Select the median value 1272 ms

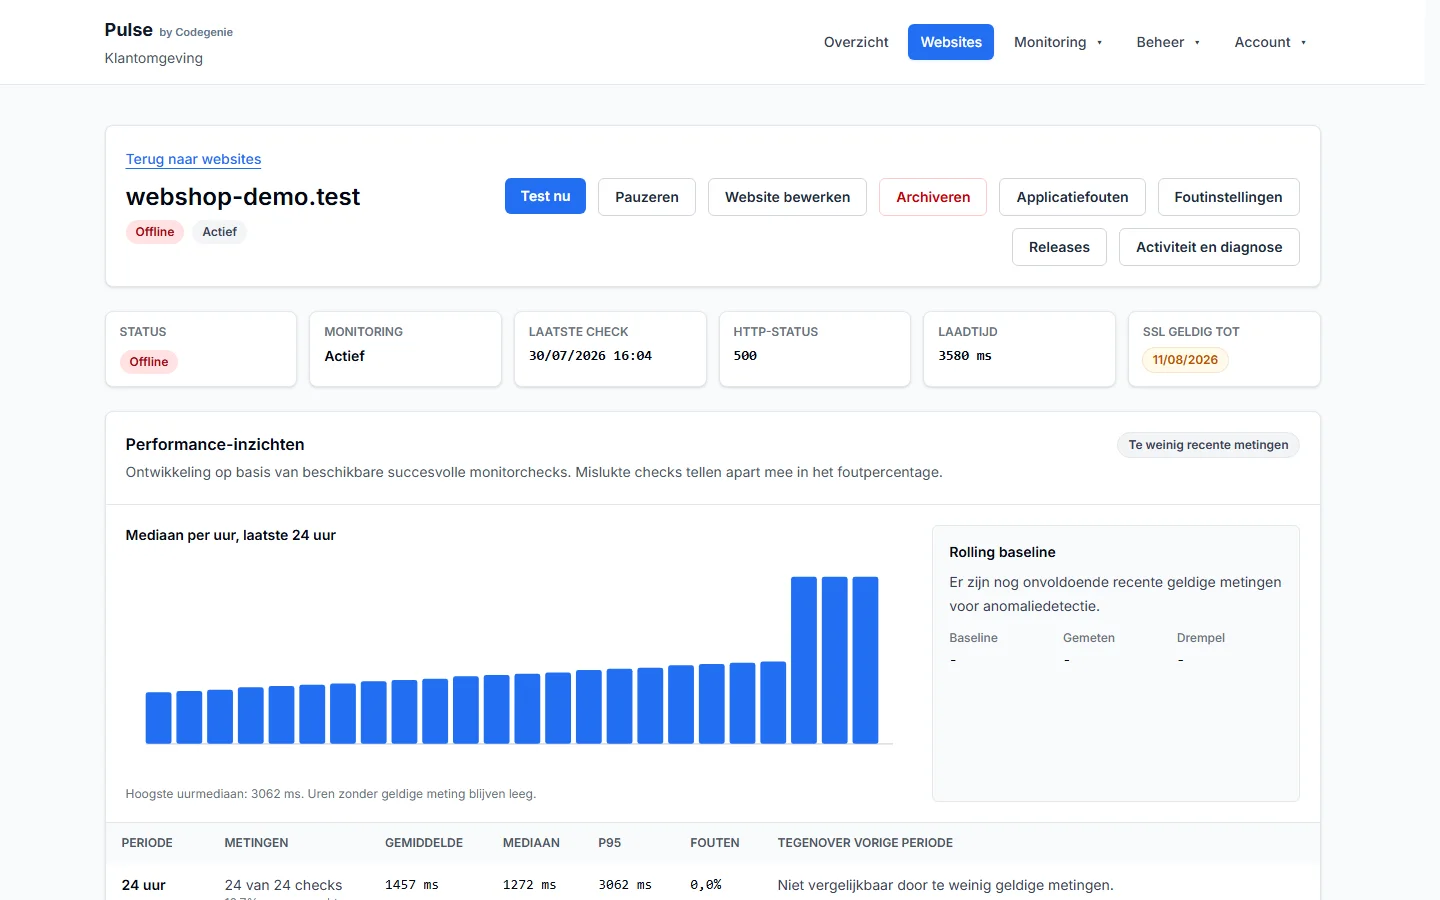coord(530,885)
